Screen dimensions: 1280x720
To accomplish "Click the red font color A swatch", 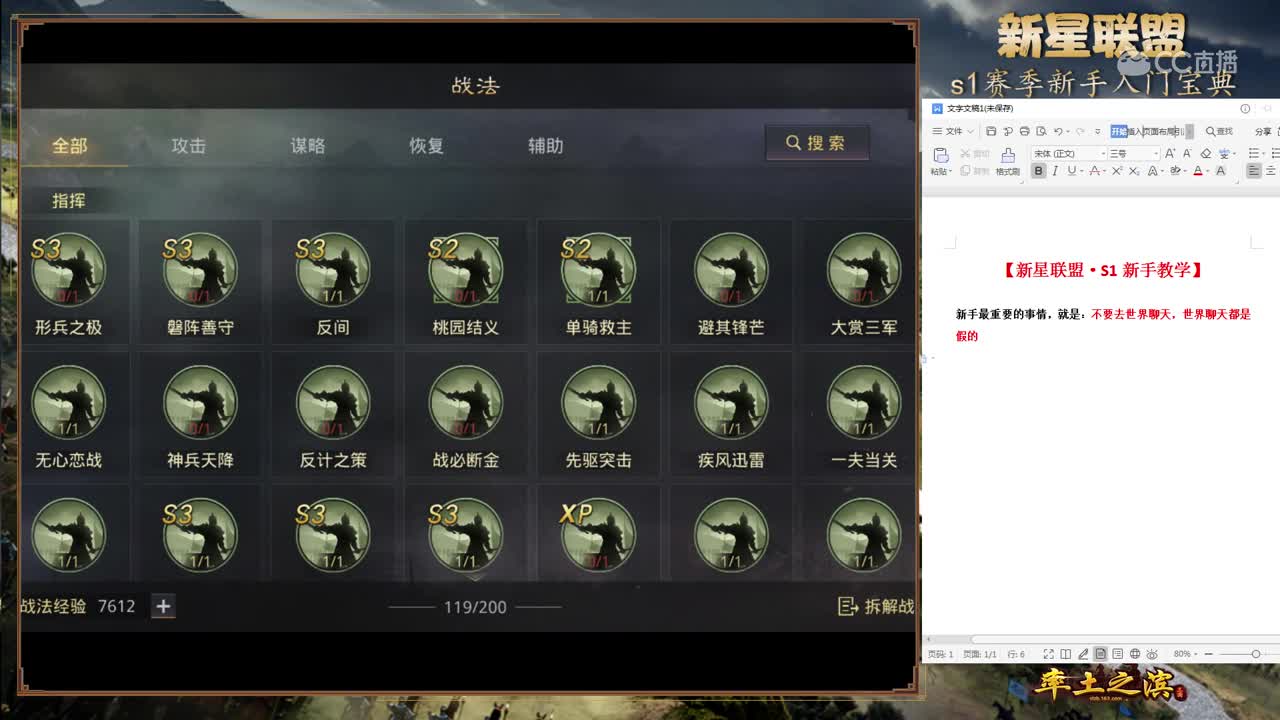I will (x=1198, y=171).
